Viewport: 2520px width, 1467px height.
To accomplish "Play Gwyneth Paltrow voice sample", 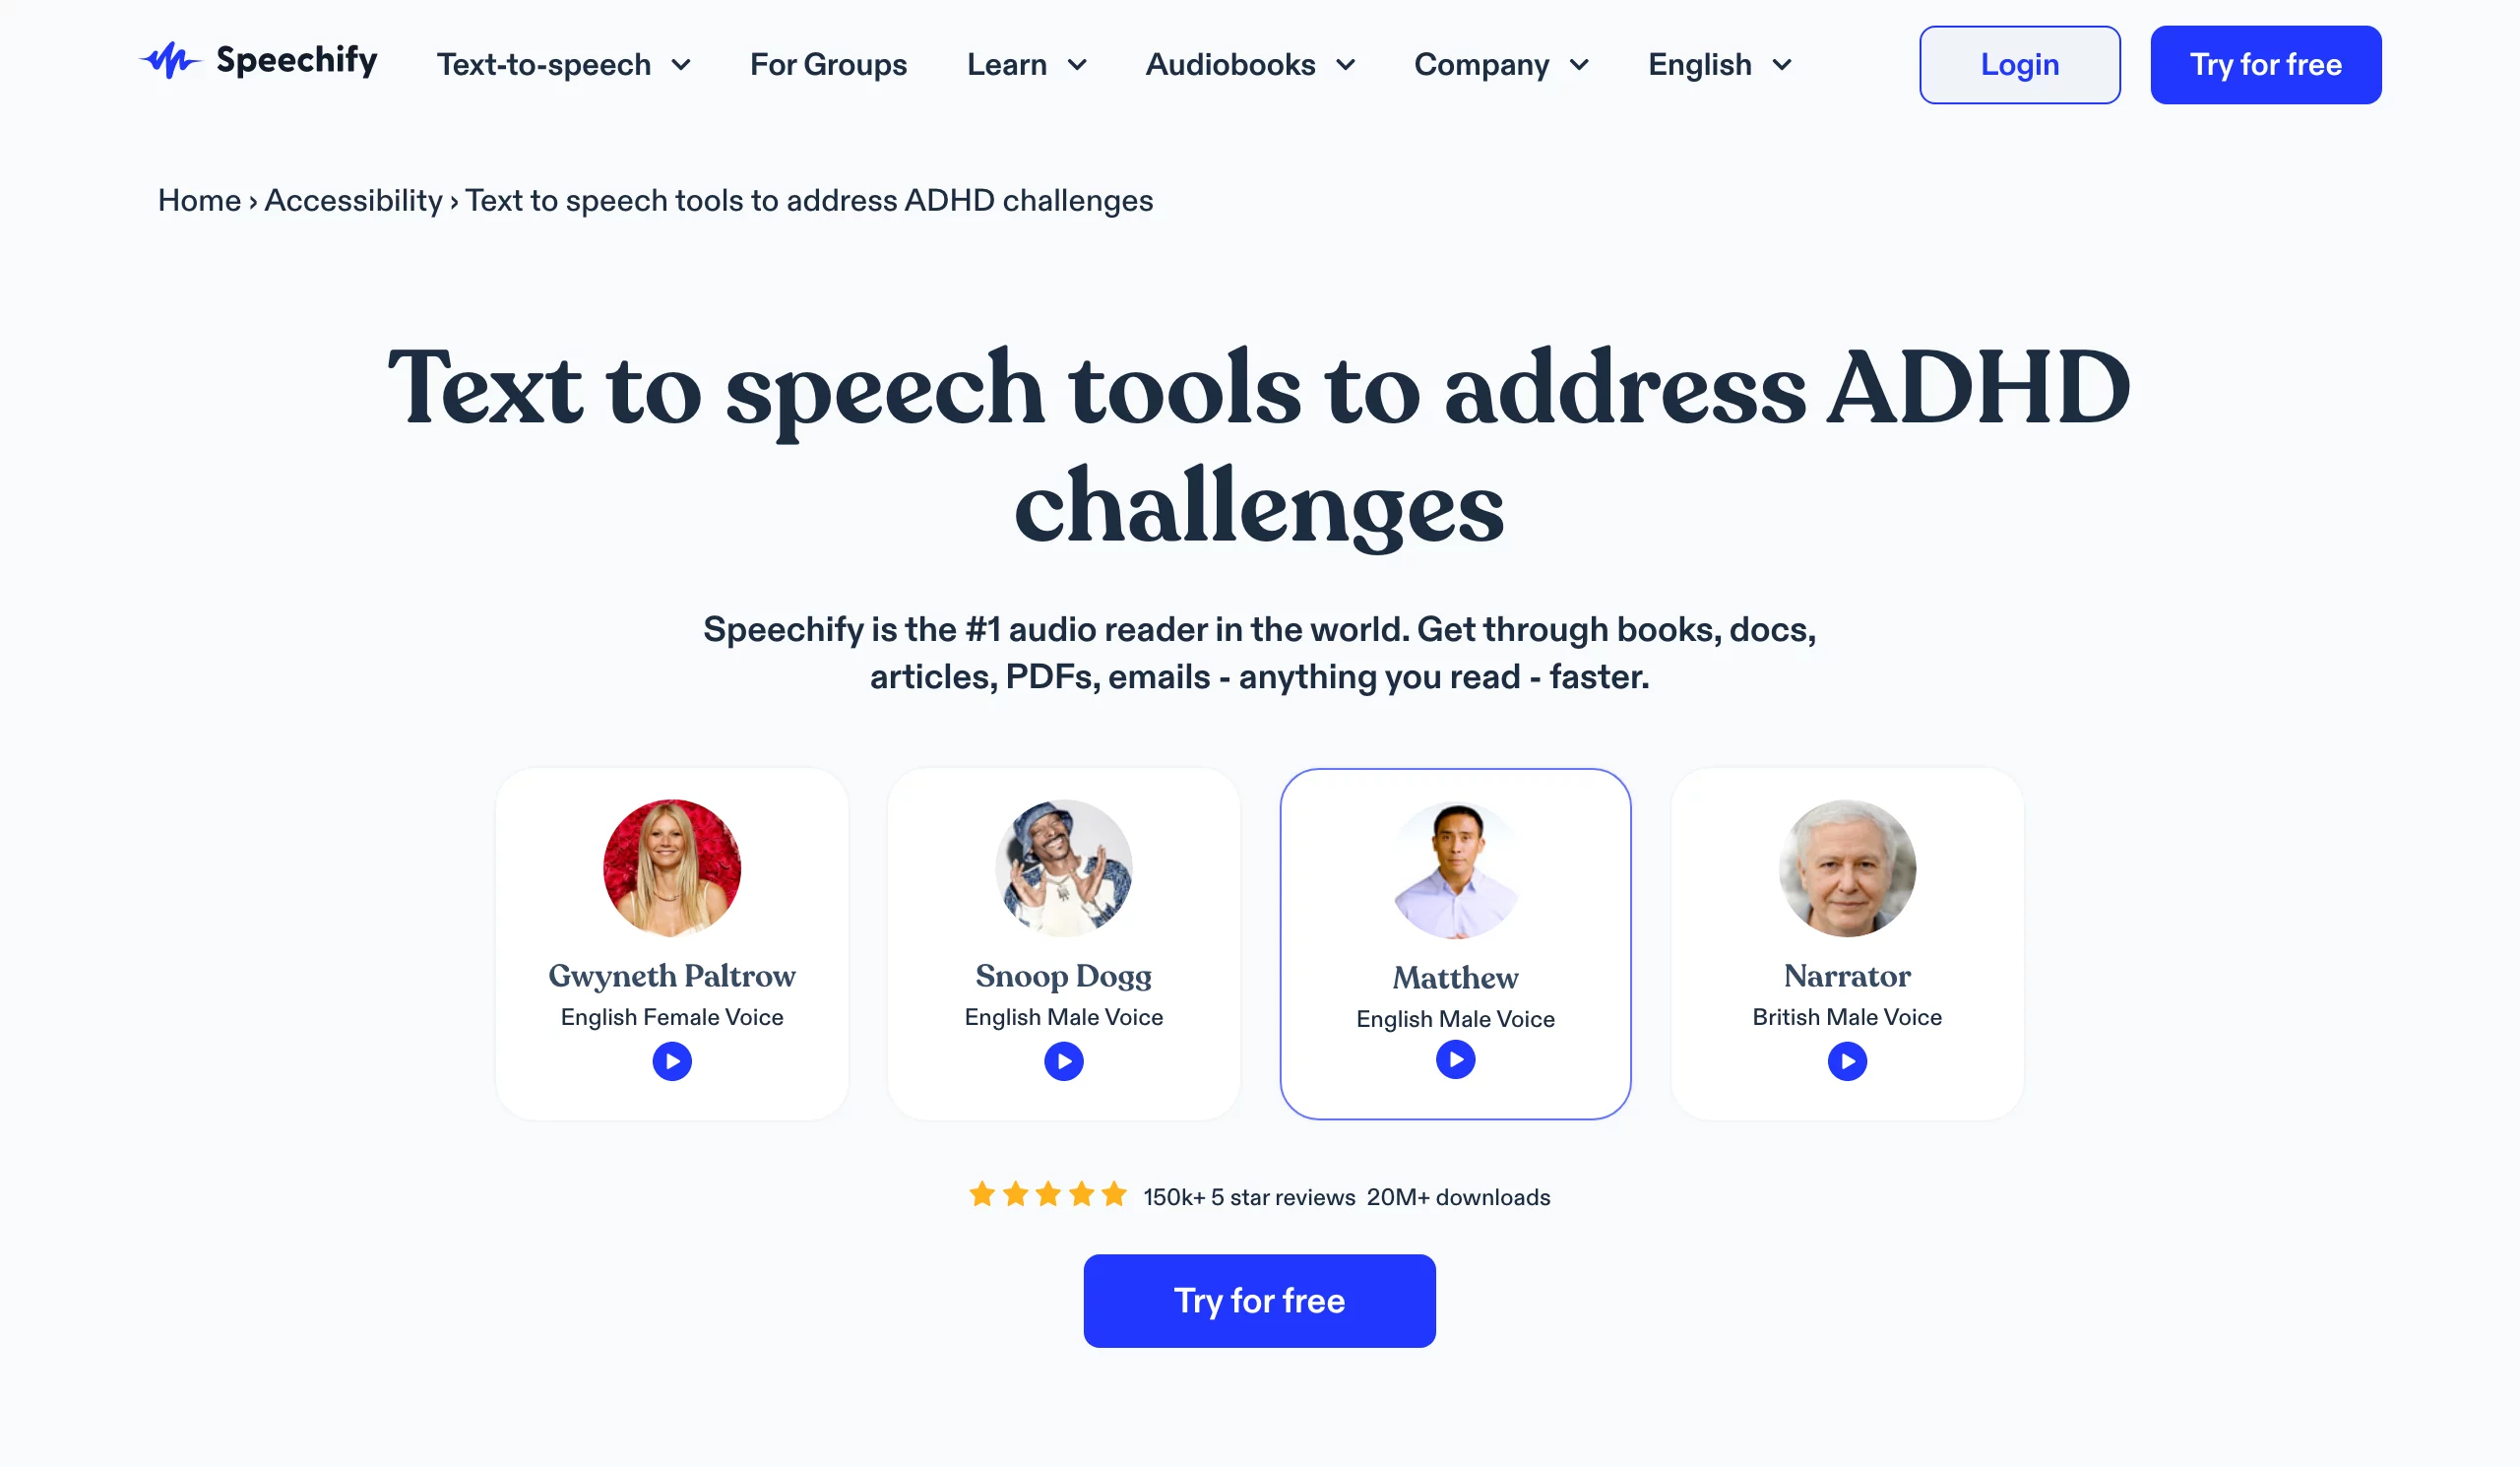I will (672, 1060).
